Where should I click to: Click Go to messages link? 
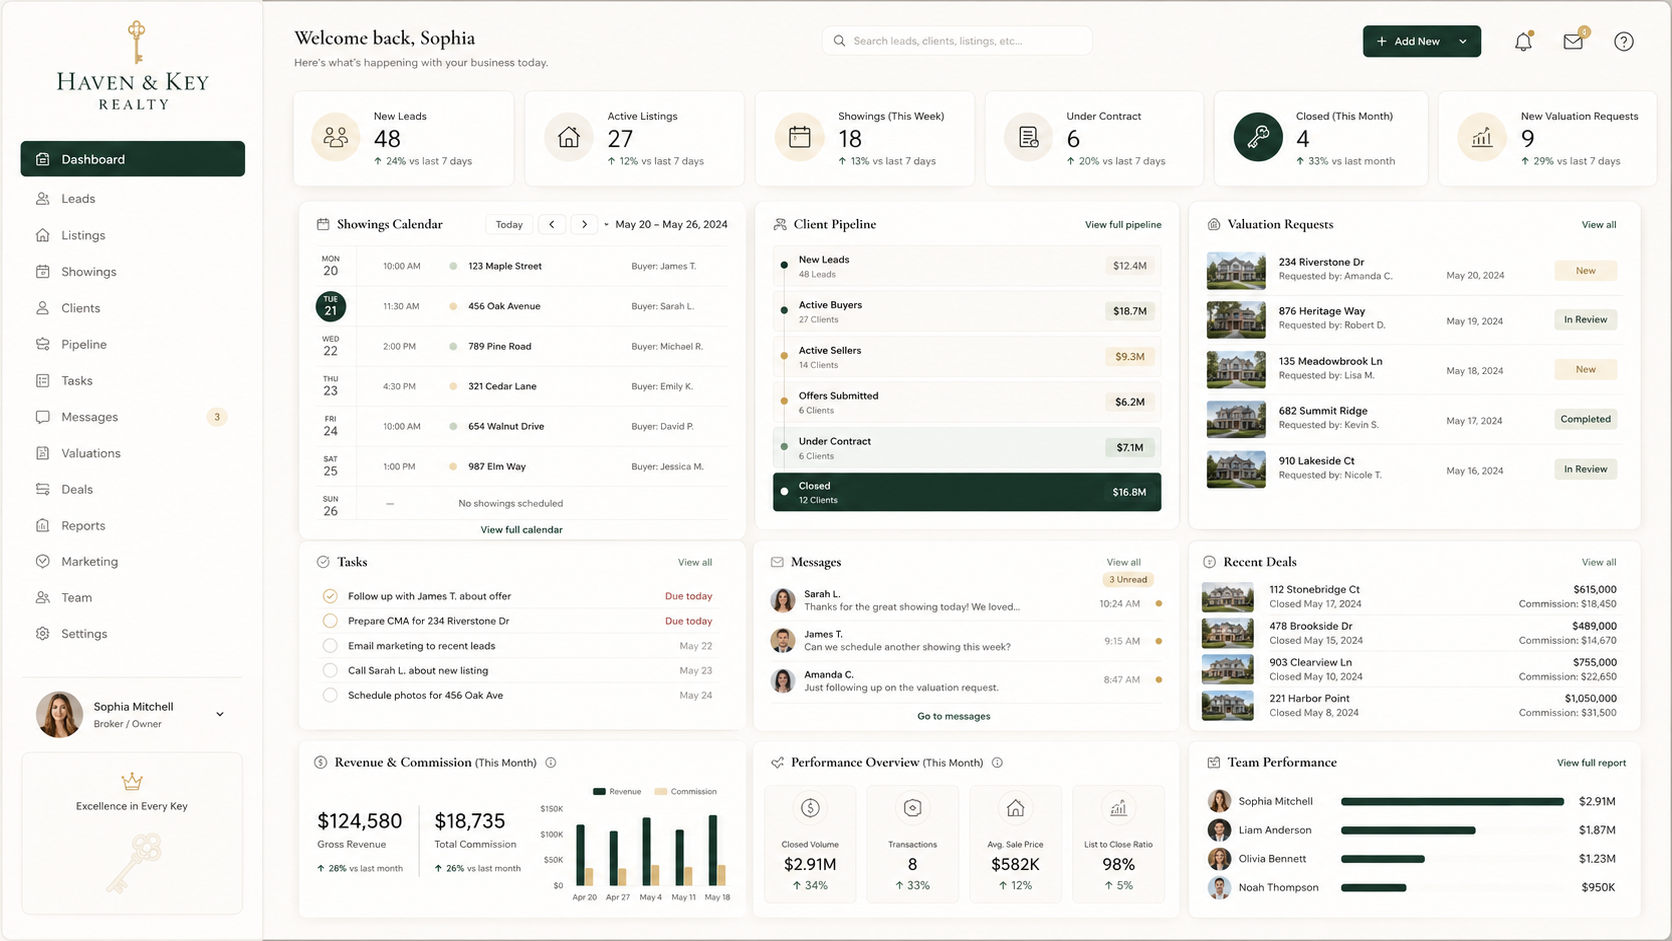[x=954, y=716]
